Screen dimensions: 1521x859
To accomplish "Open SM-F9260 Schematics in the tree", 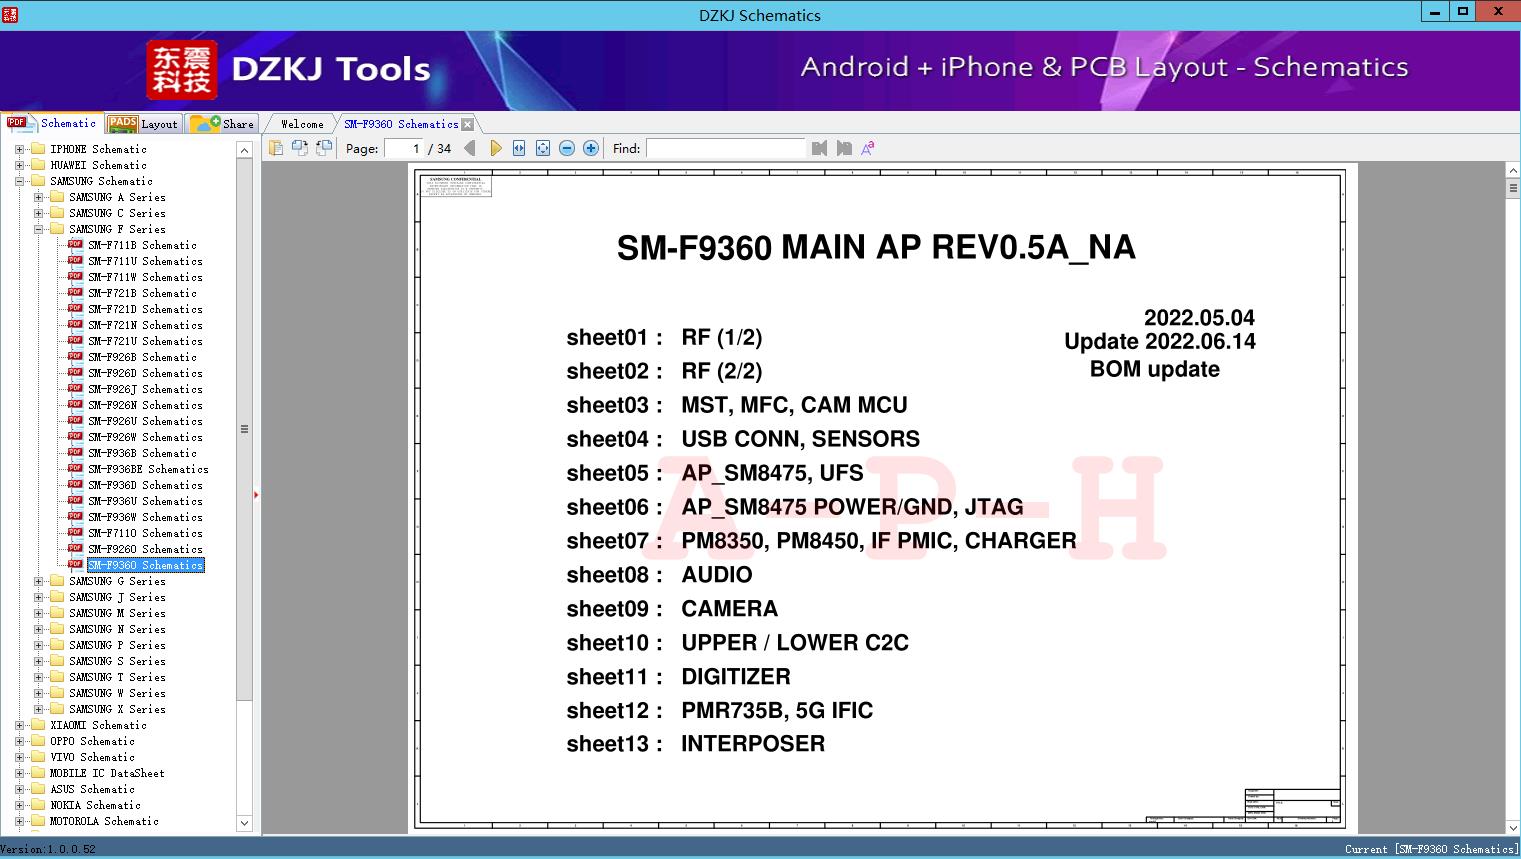I will coord(145,549).
